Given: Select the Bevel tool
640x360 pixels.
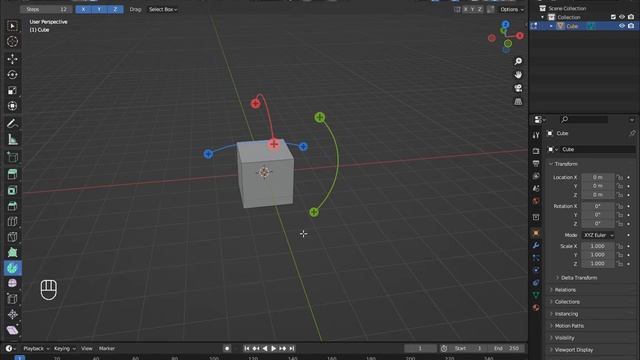Looking at the screenshot, I should coord(12,206).
